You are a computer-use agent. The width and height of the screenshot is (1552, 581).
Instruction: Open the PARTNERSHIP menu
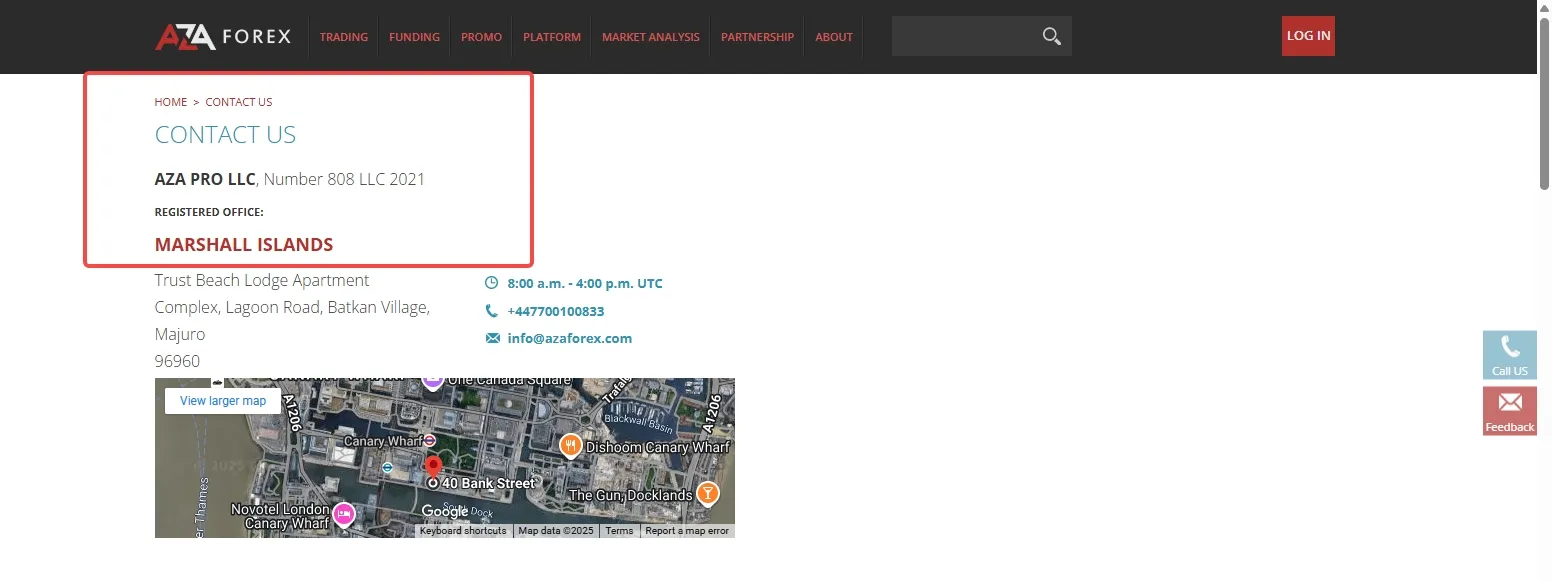coord(757,37)
